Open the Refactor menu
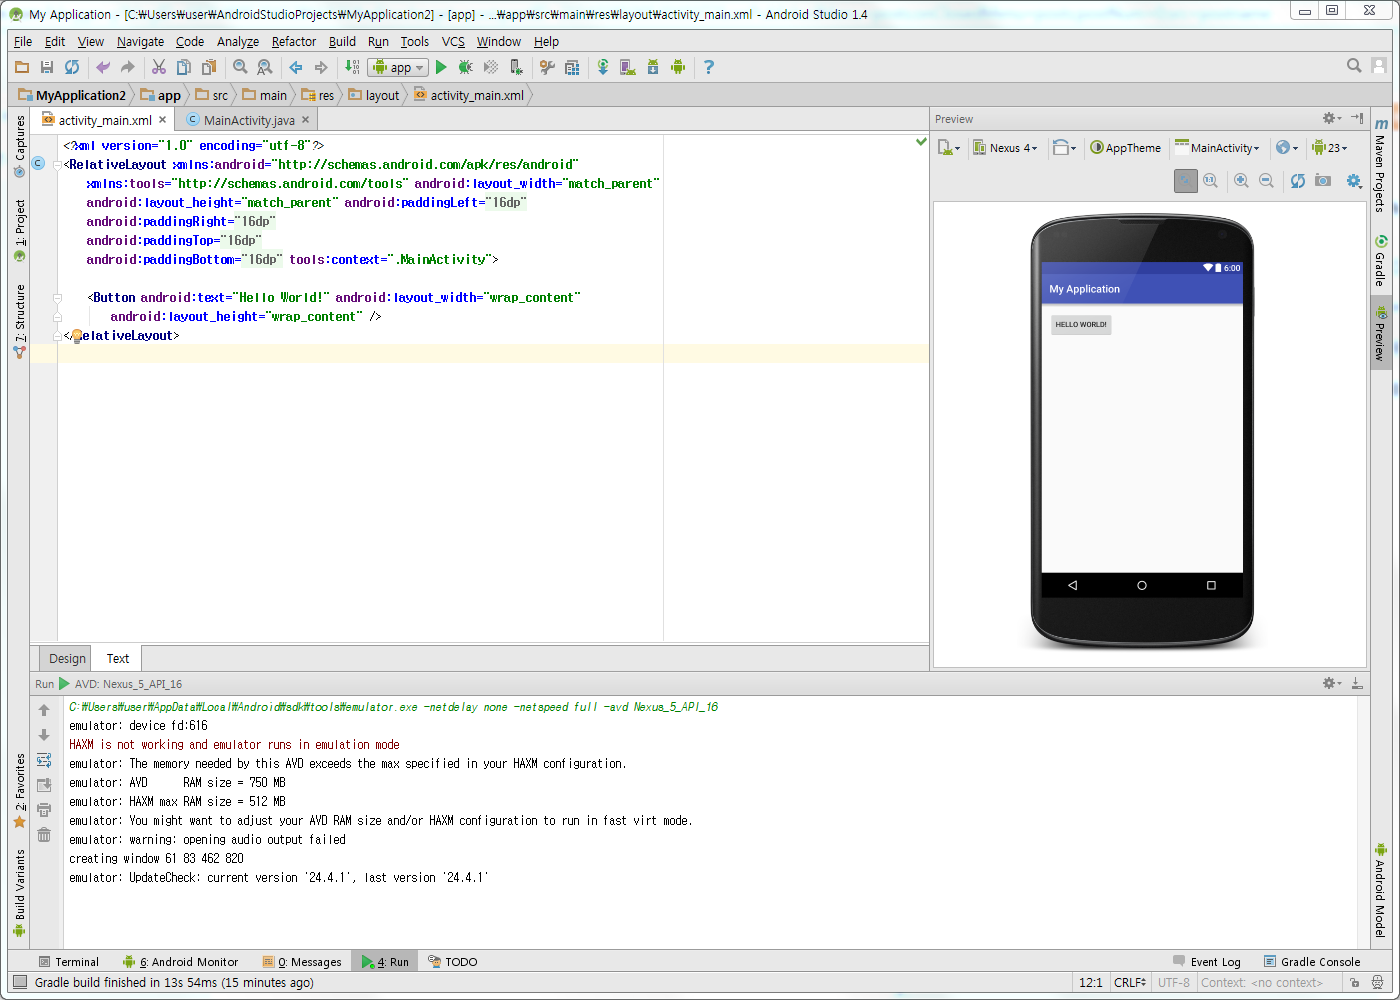 tap(294, 42)
